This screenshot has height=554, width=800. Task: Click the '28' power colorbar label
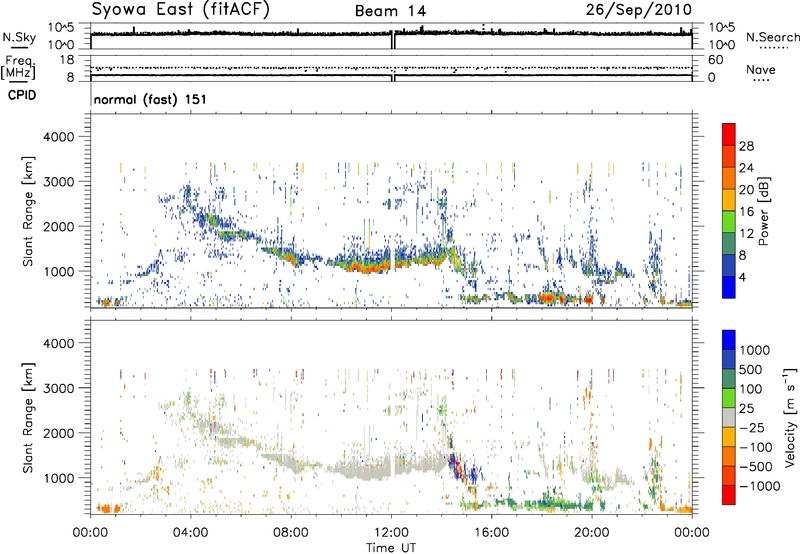tap(746, 146)
